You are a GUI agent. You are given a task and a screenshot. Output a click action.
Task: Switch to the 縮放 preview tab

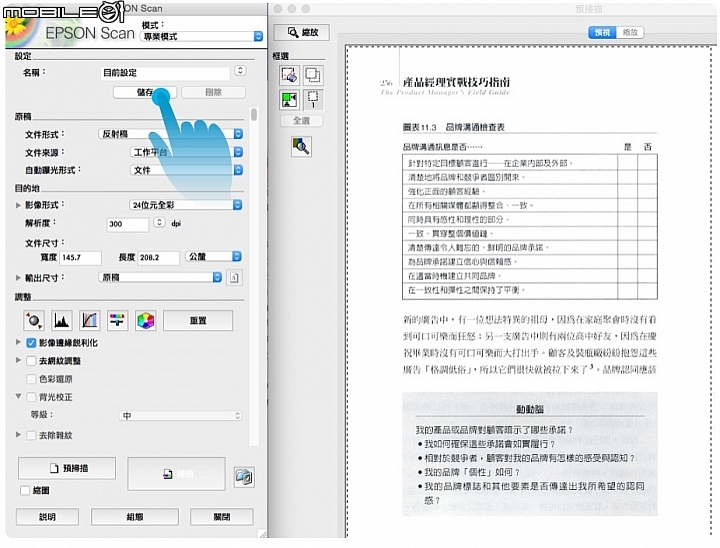[630, 32]
